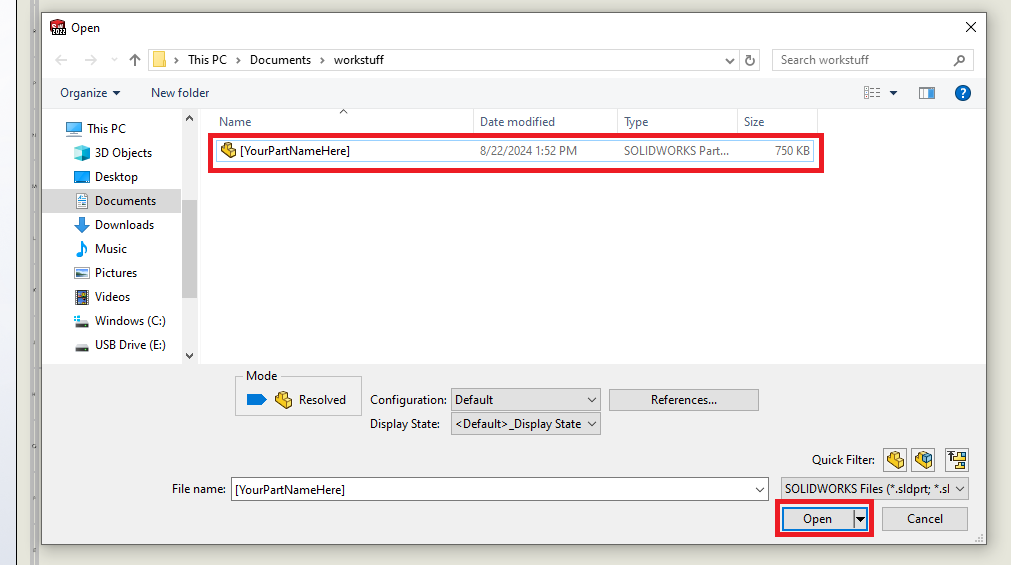The height and width of the screenshot is (565, 1011).
Task: Cancel the Open dialog
Action: coord(924,519)
